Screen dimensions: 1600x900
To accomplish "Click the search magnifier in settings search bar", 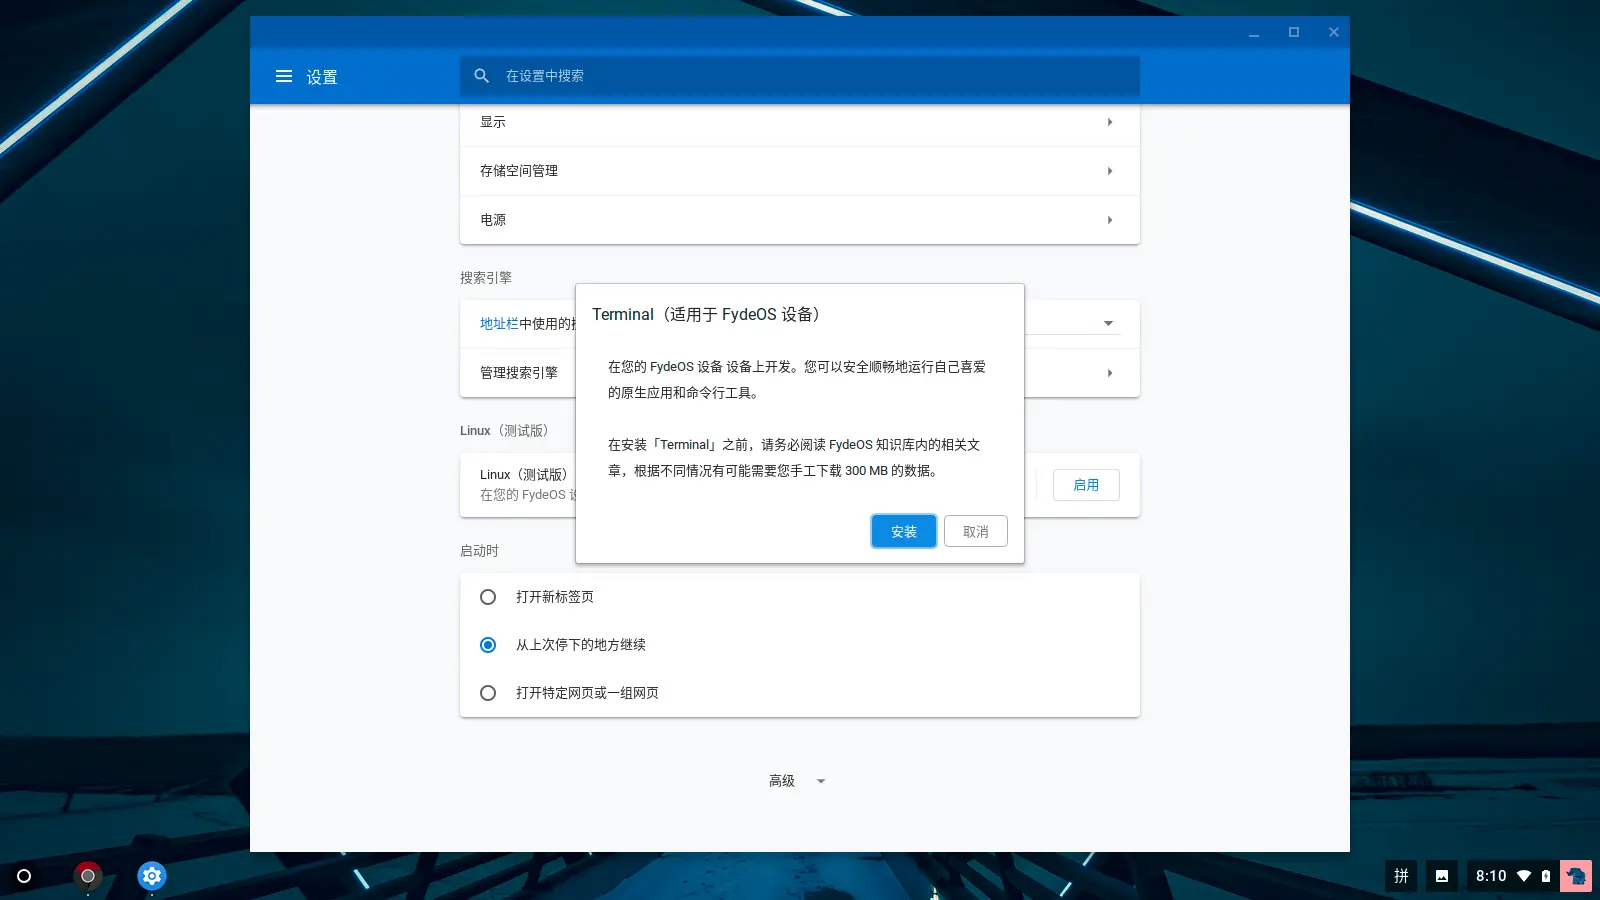I will tap(481, 75).
